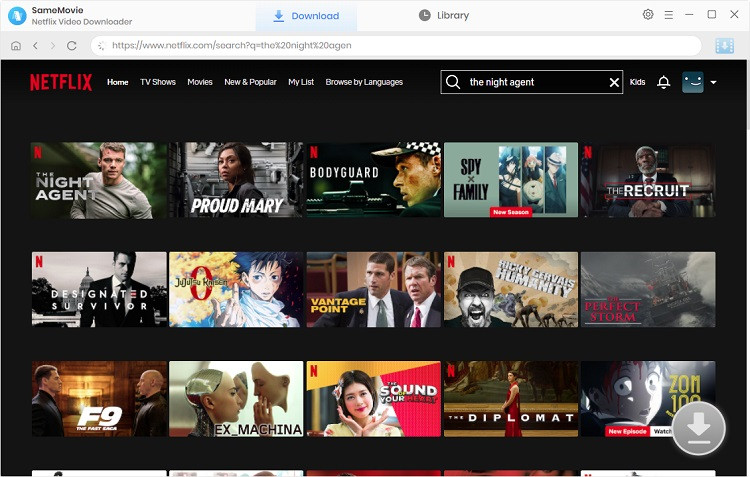Reload the page with refresh icon

coord(72,45)
